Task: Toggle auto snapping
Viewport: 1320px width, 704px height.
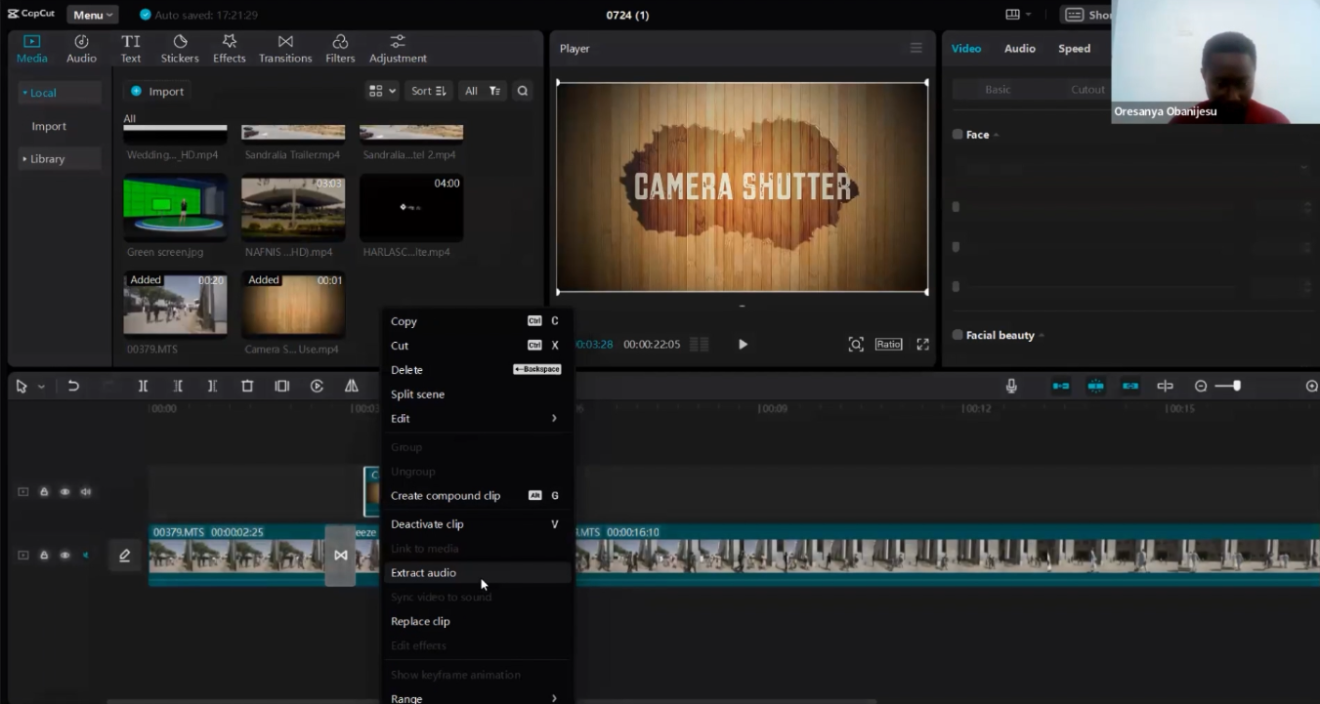Action: [1096, 386]
